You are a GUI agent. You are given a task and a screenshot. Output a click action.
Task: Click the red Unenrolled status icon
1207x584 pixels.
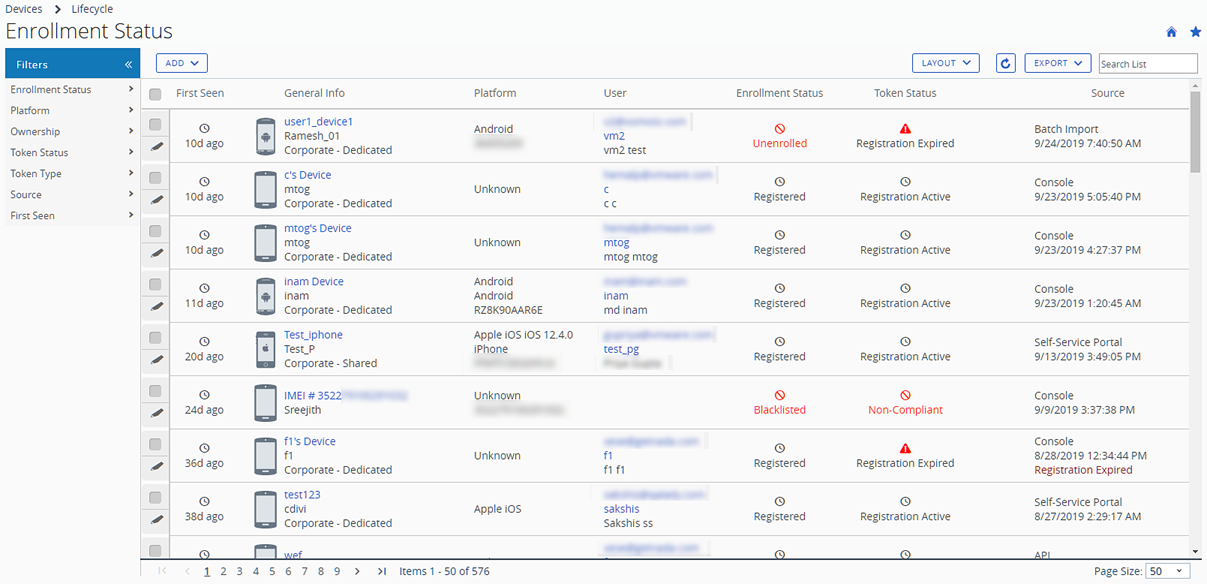[780, 129]
